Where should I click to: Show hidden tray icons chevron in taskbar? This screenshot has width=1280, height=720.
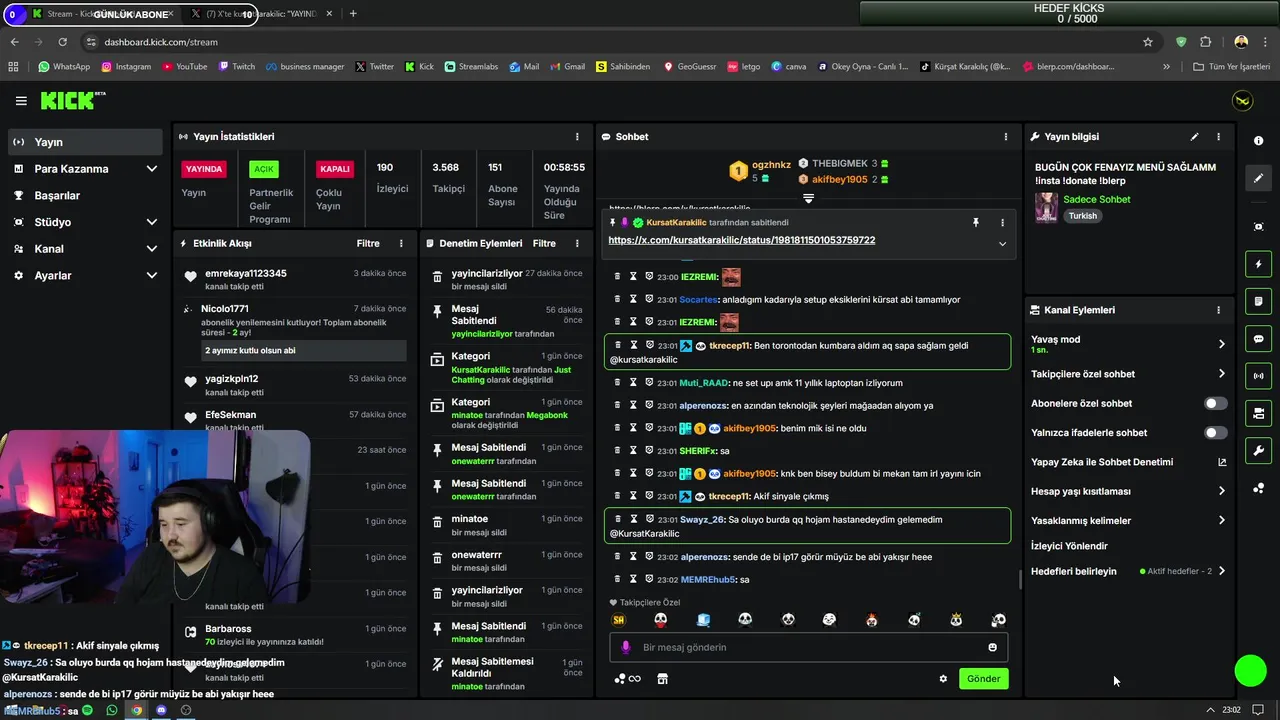pyautogui.click(x=1211, y=710)
